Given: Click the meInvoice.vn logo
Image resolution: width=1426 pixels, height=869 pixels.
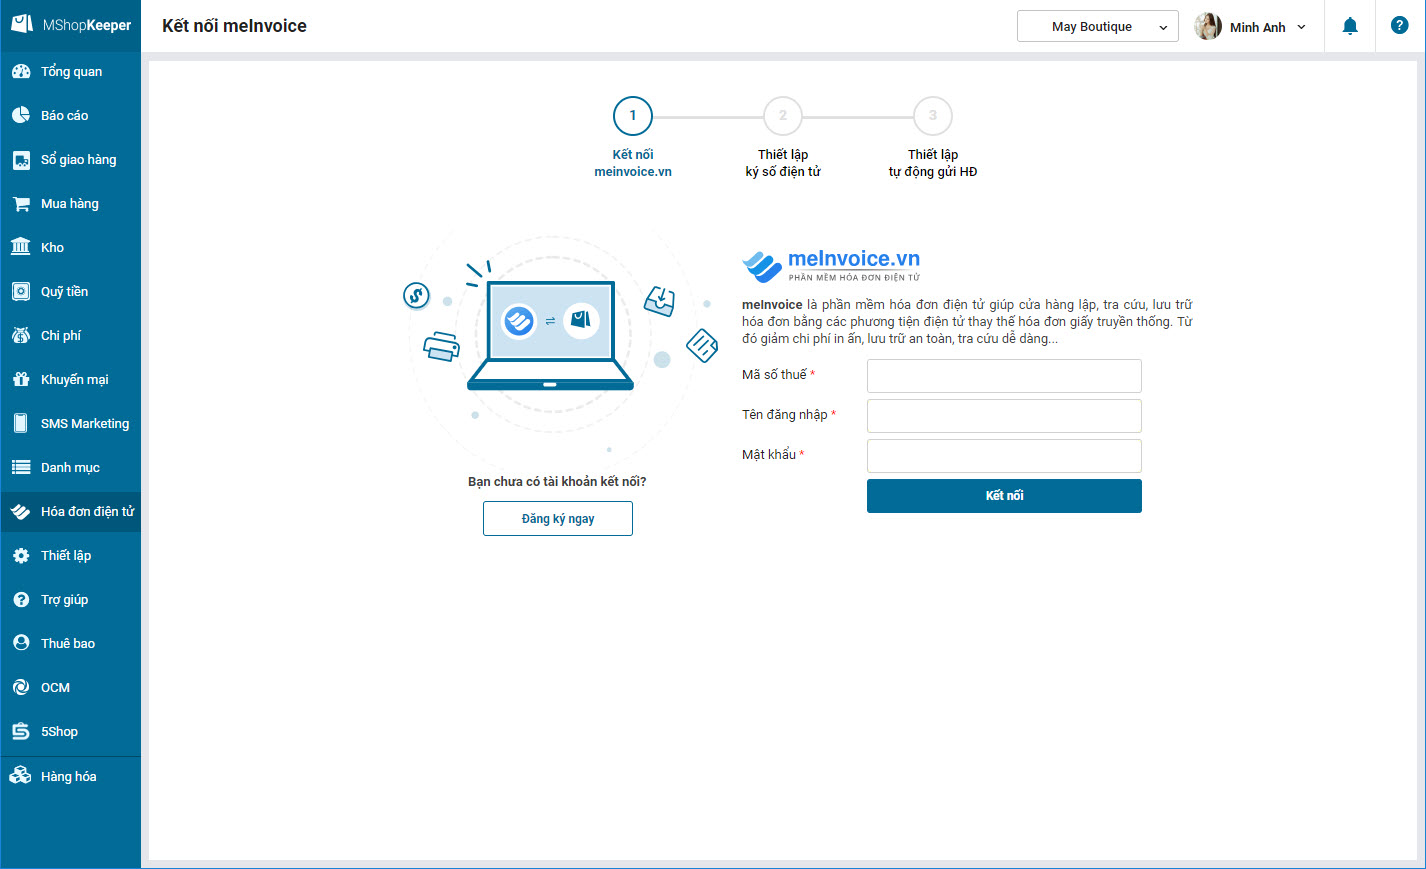Looking at the screenshot, I should point(831,266).
